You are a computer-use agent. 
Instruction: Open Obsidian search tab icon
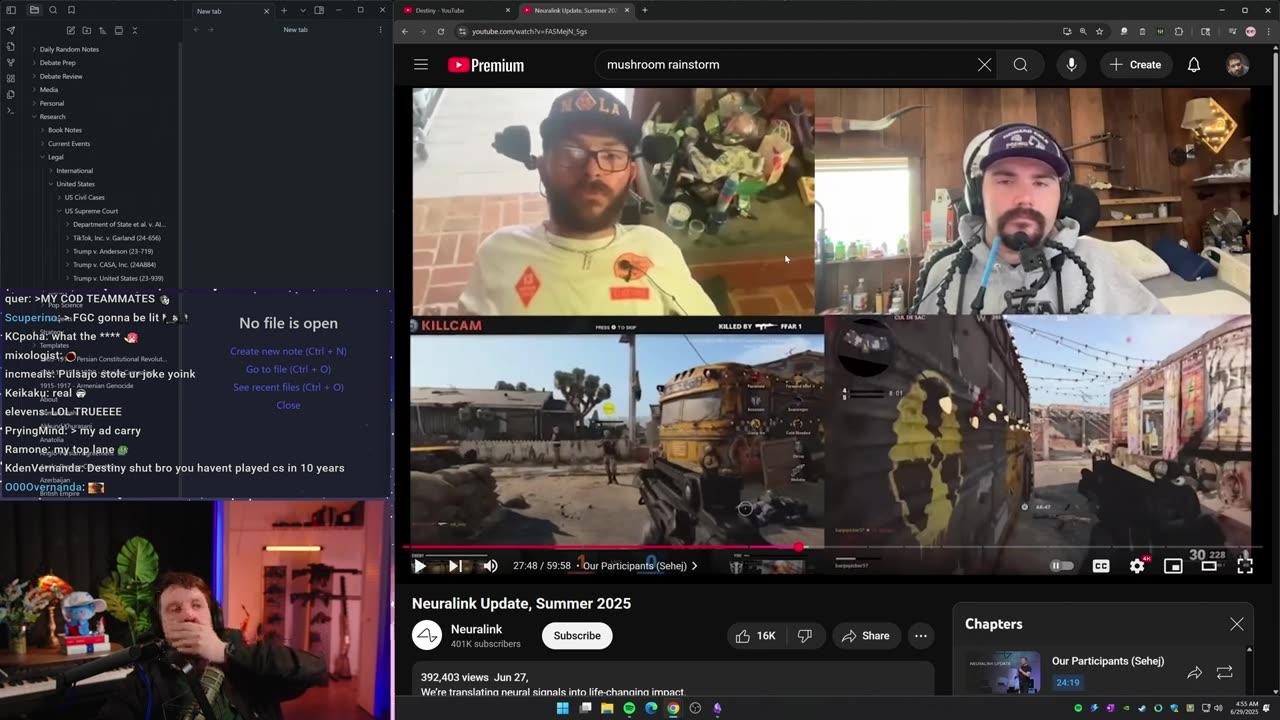[53, 10]
